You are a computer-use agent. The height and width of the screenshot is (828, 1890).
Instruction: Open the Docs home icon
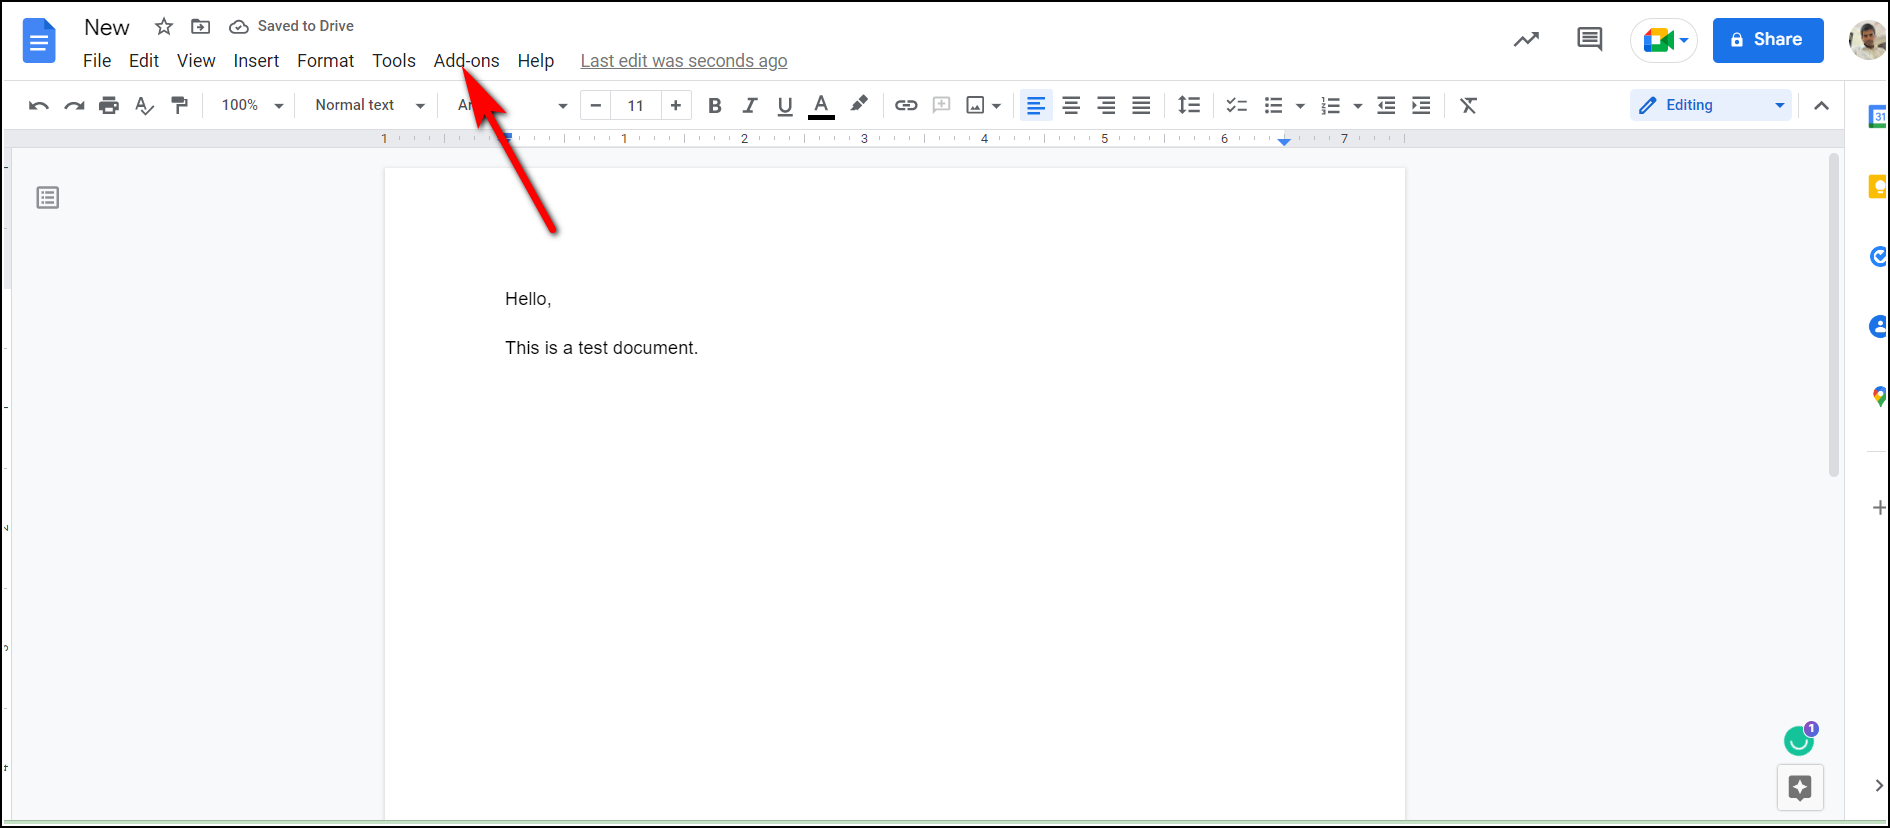tap(39, 41)
